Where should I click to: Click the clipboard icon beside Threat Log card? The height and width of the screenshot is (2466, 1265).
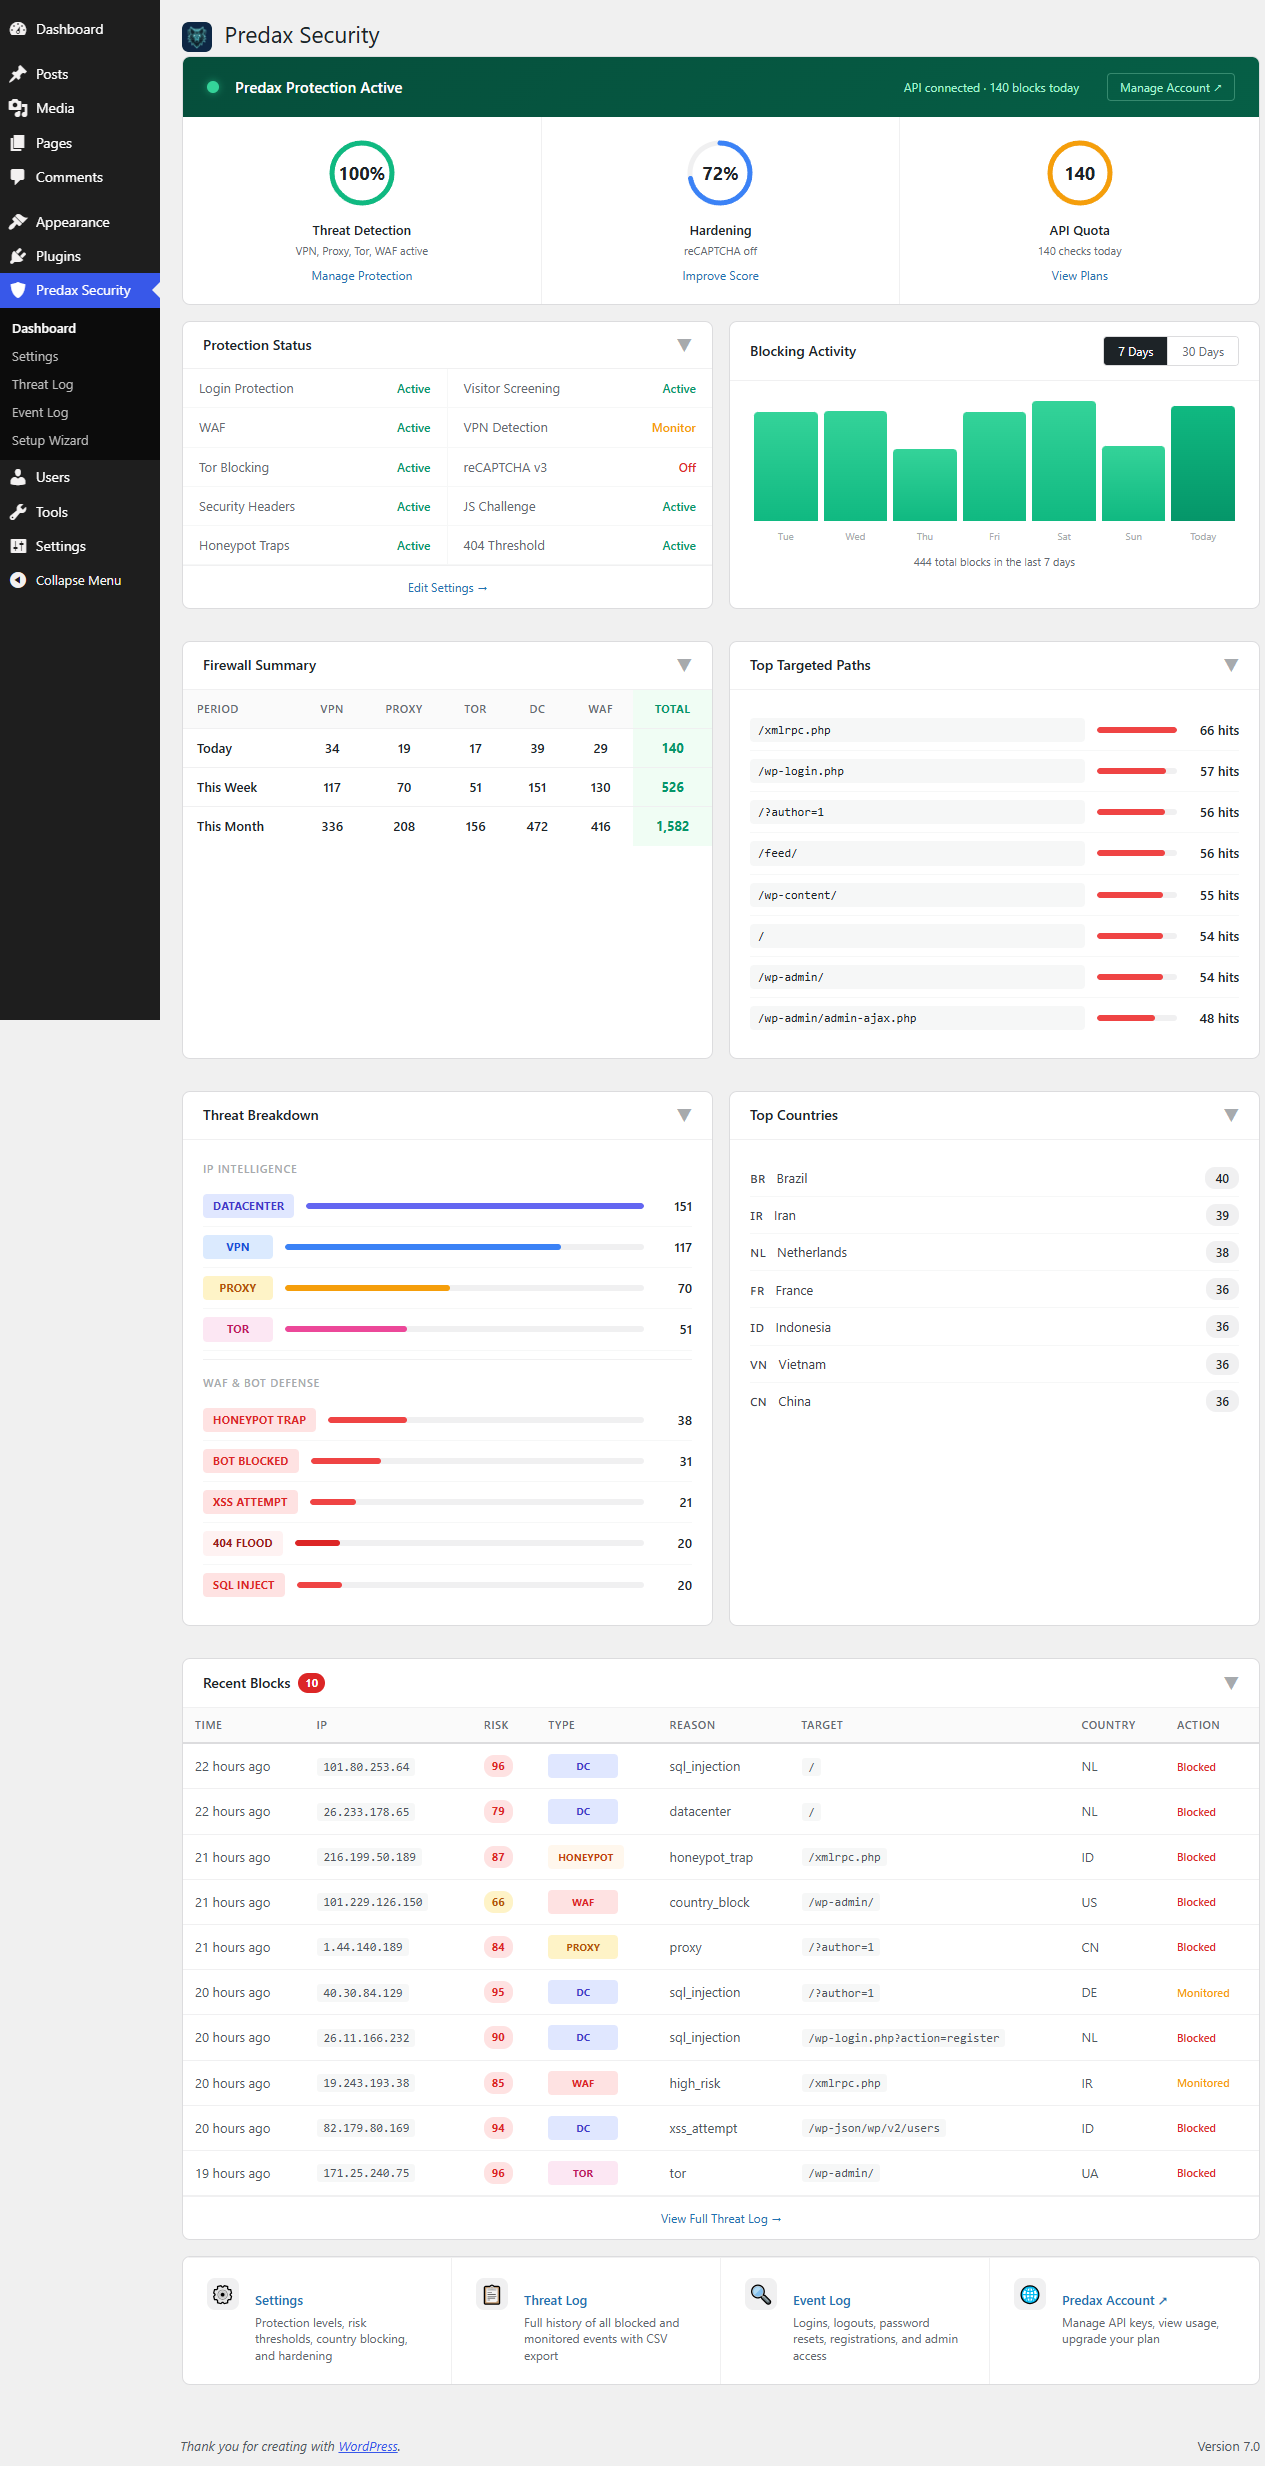(492, 2294)
